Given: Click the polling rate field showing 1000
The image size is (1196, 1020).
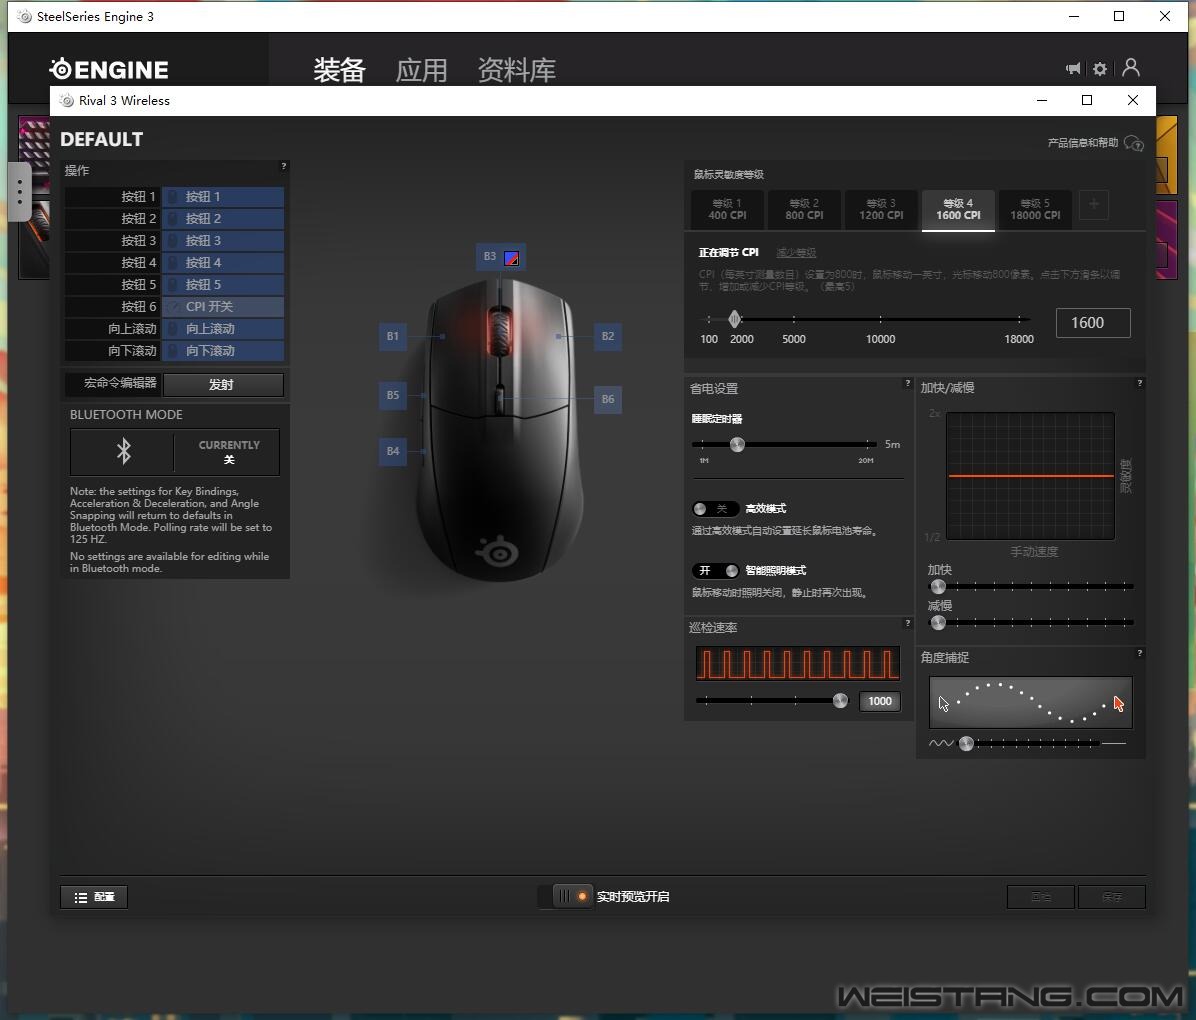Looking at the screenshot, I should tap(879, 701).
